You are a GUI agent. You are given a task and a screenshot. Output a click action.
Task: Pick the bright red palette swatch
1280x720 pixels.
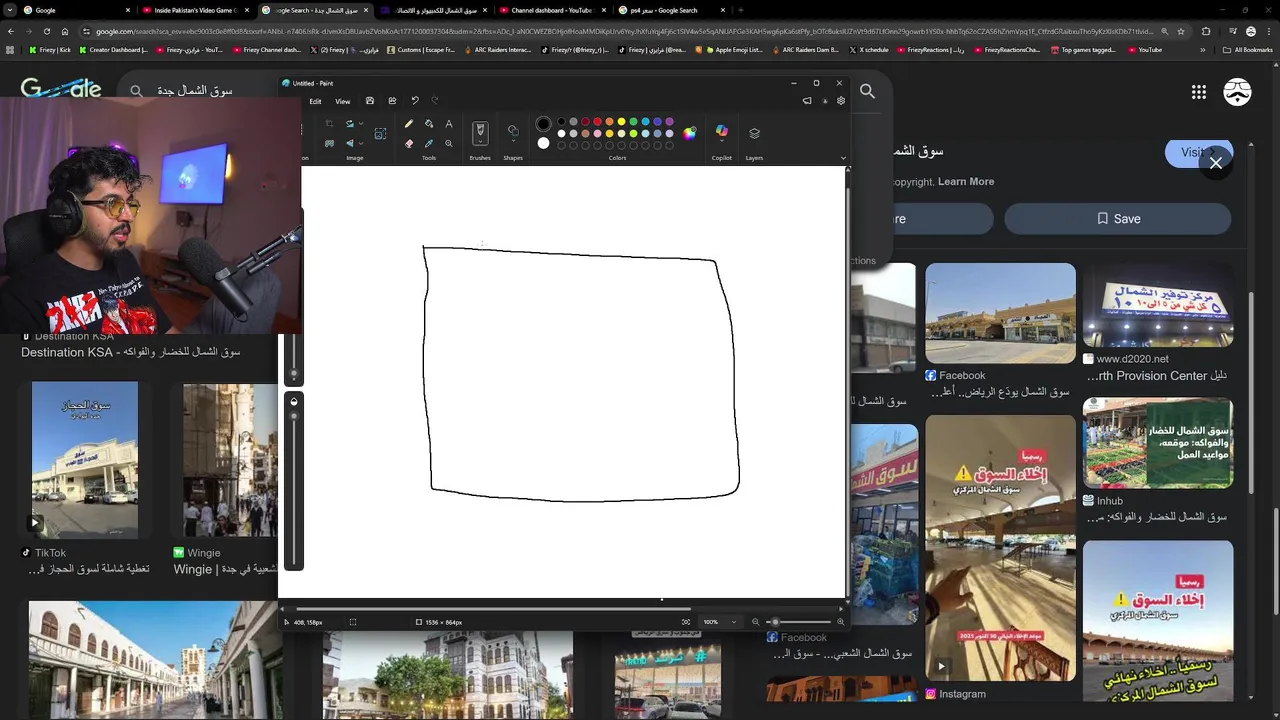click(597, 122)
